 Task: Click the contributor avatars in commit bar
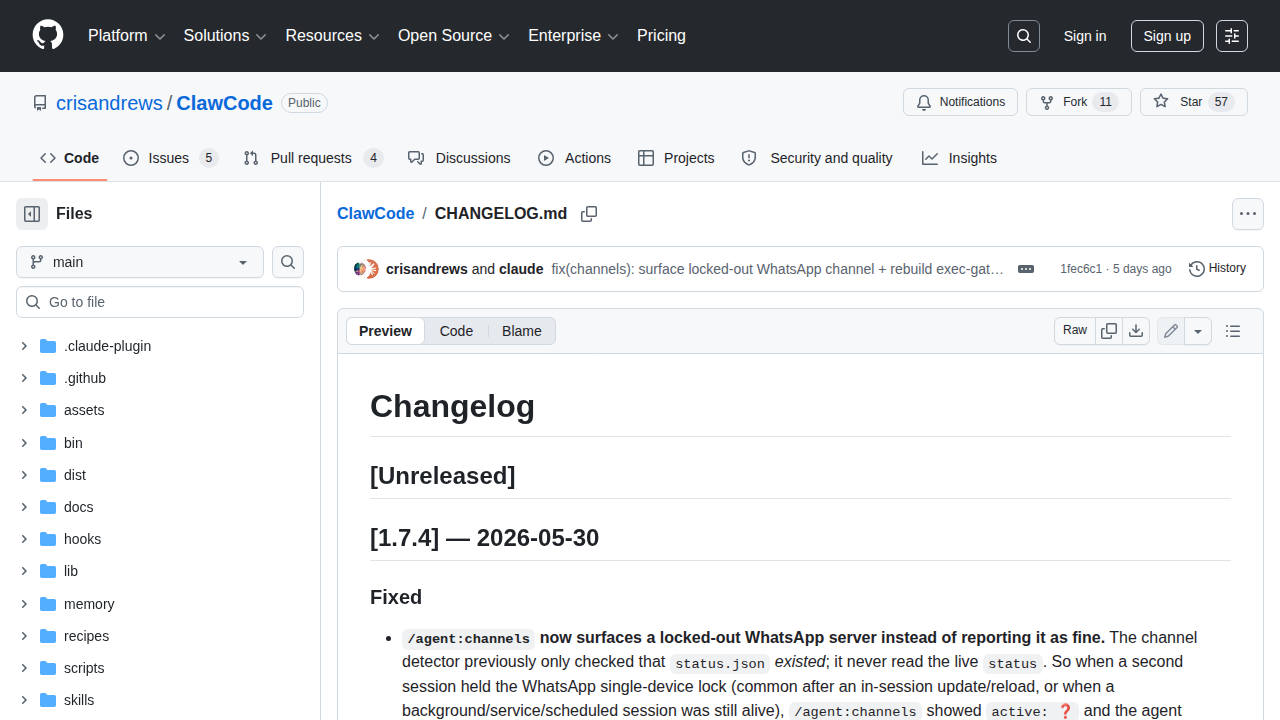pos(366,269)
